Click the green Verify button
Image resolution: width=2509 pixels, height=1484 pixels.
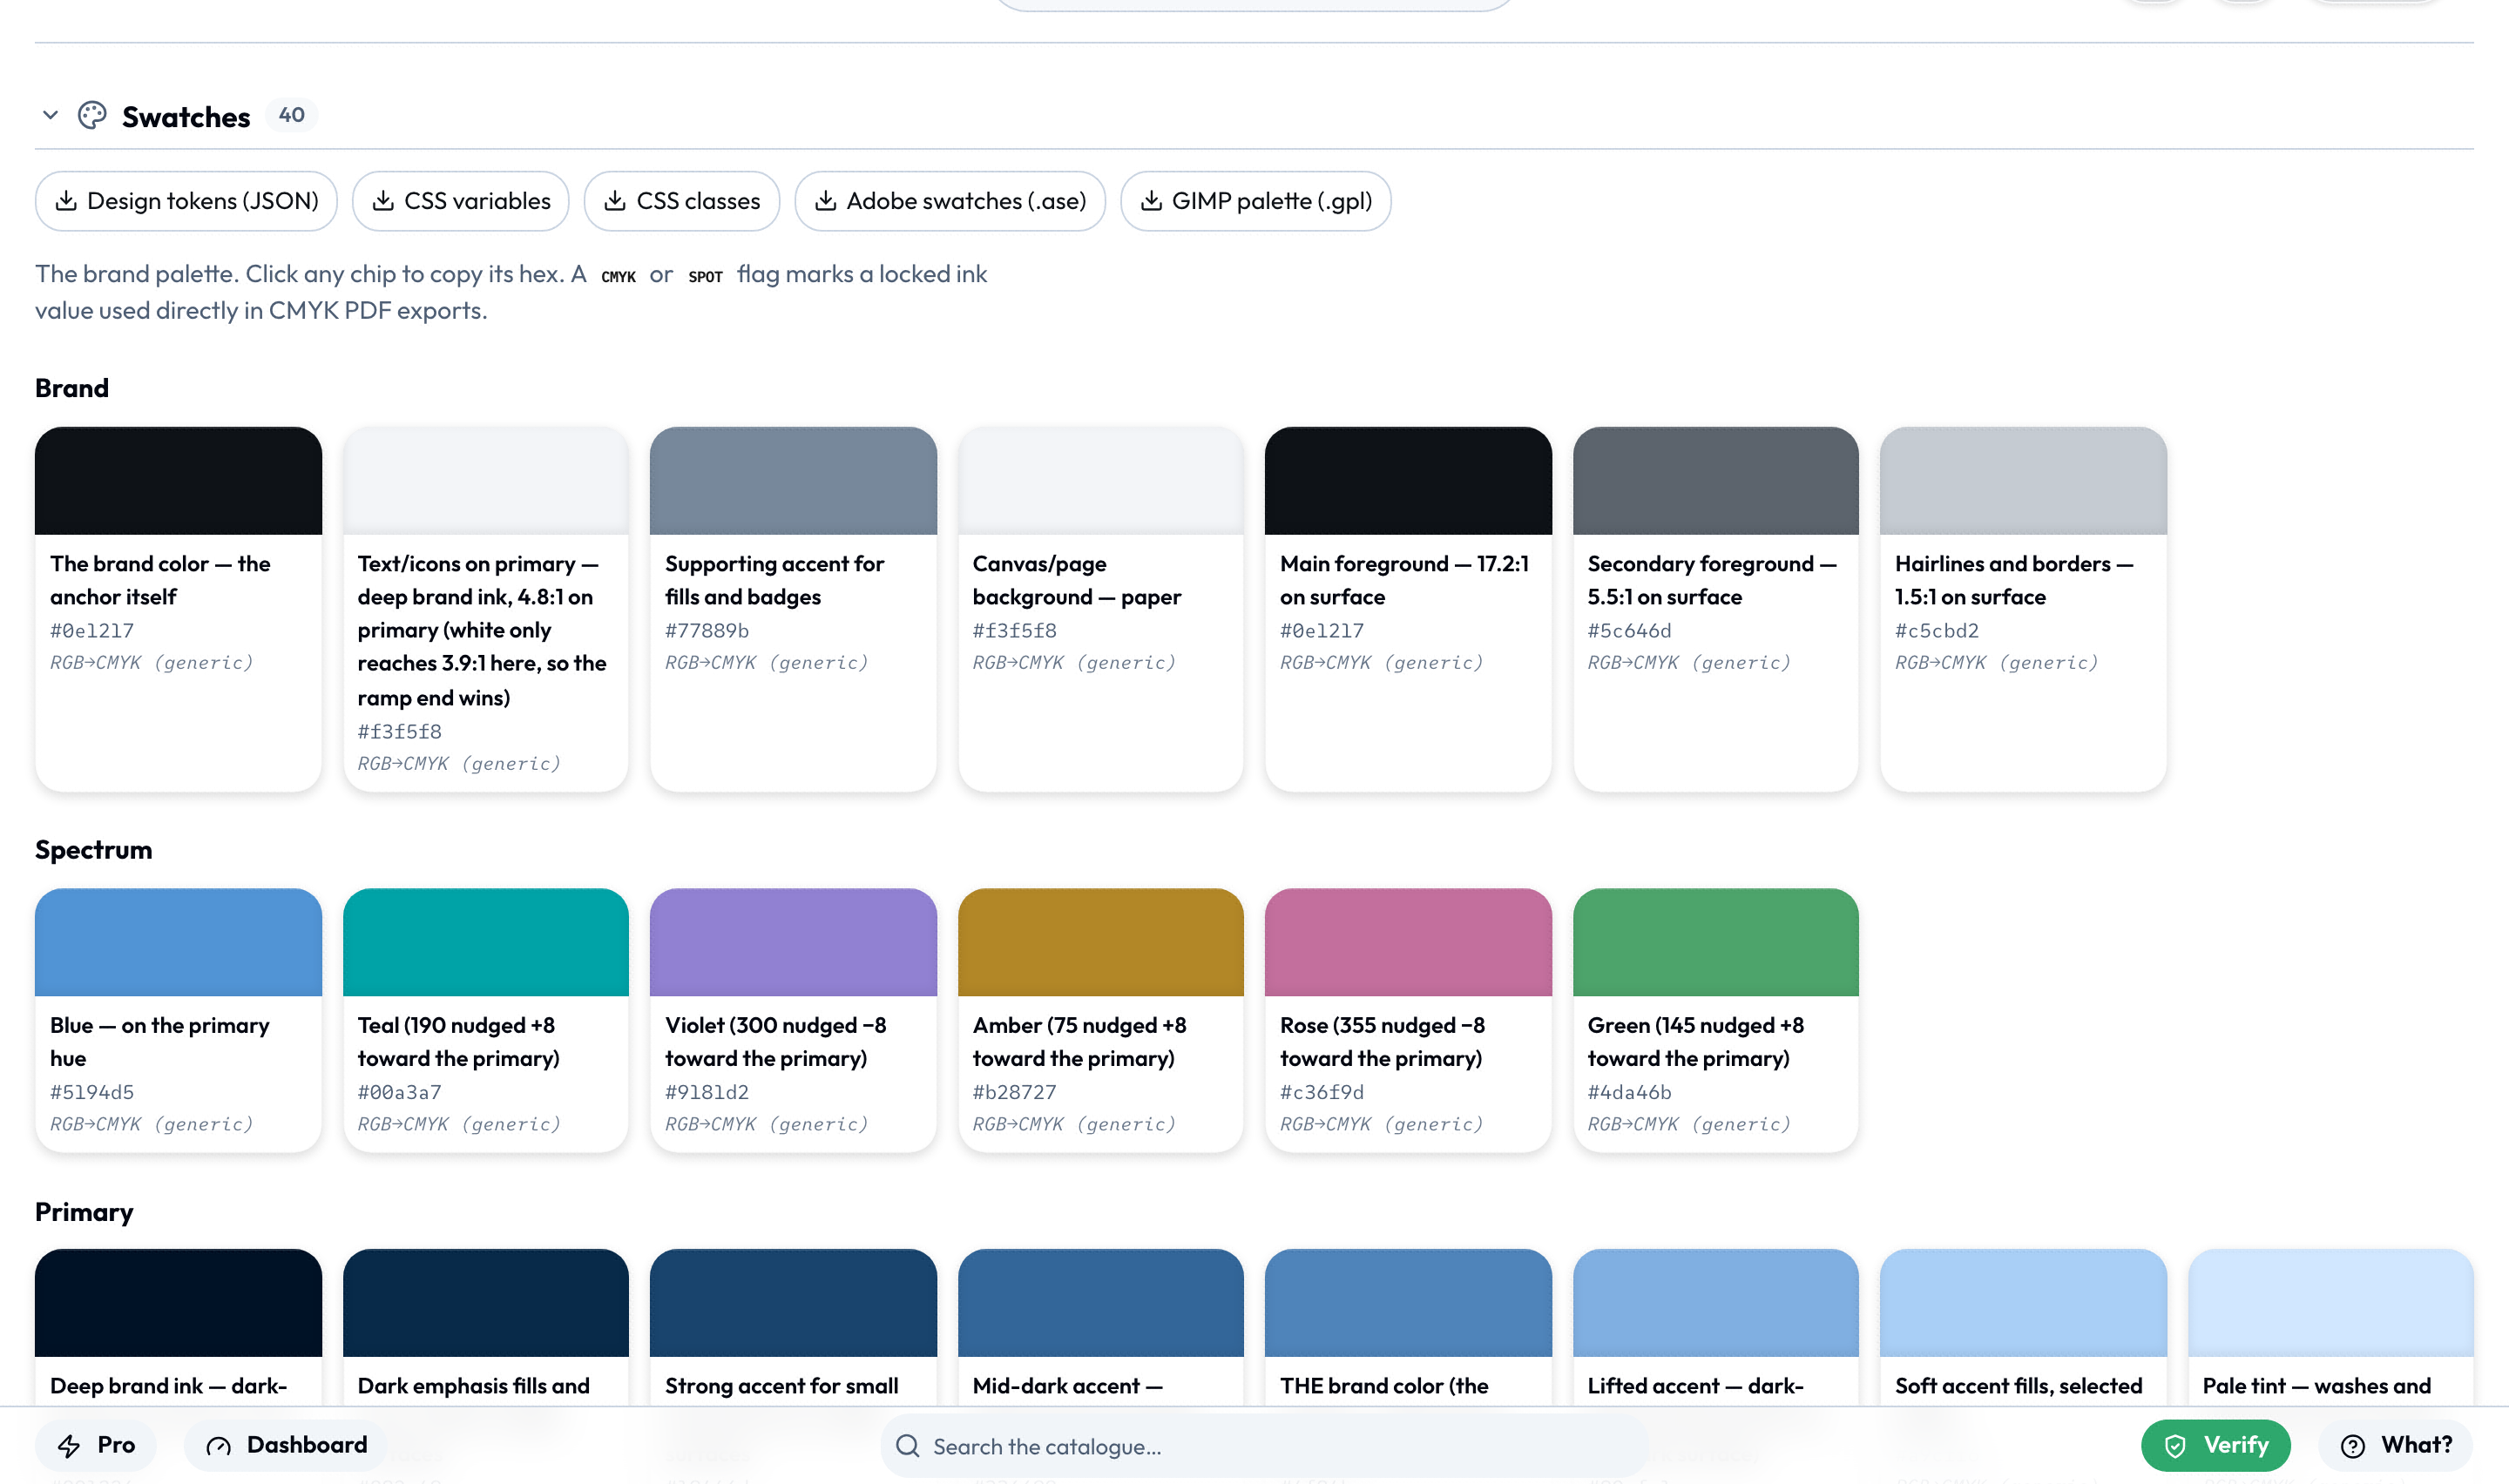2216,1446
